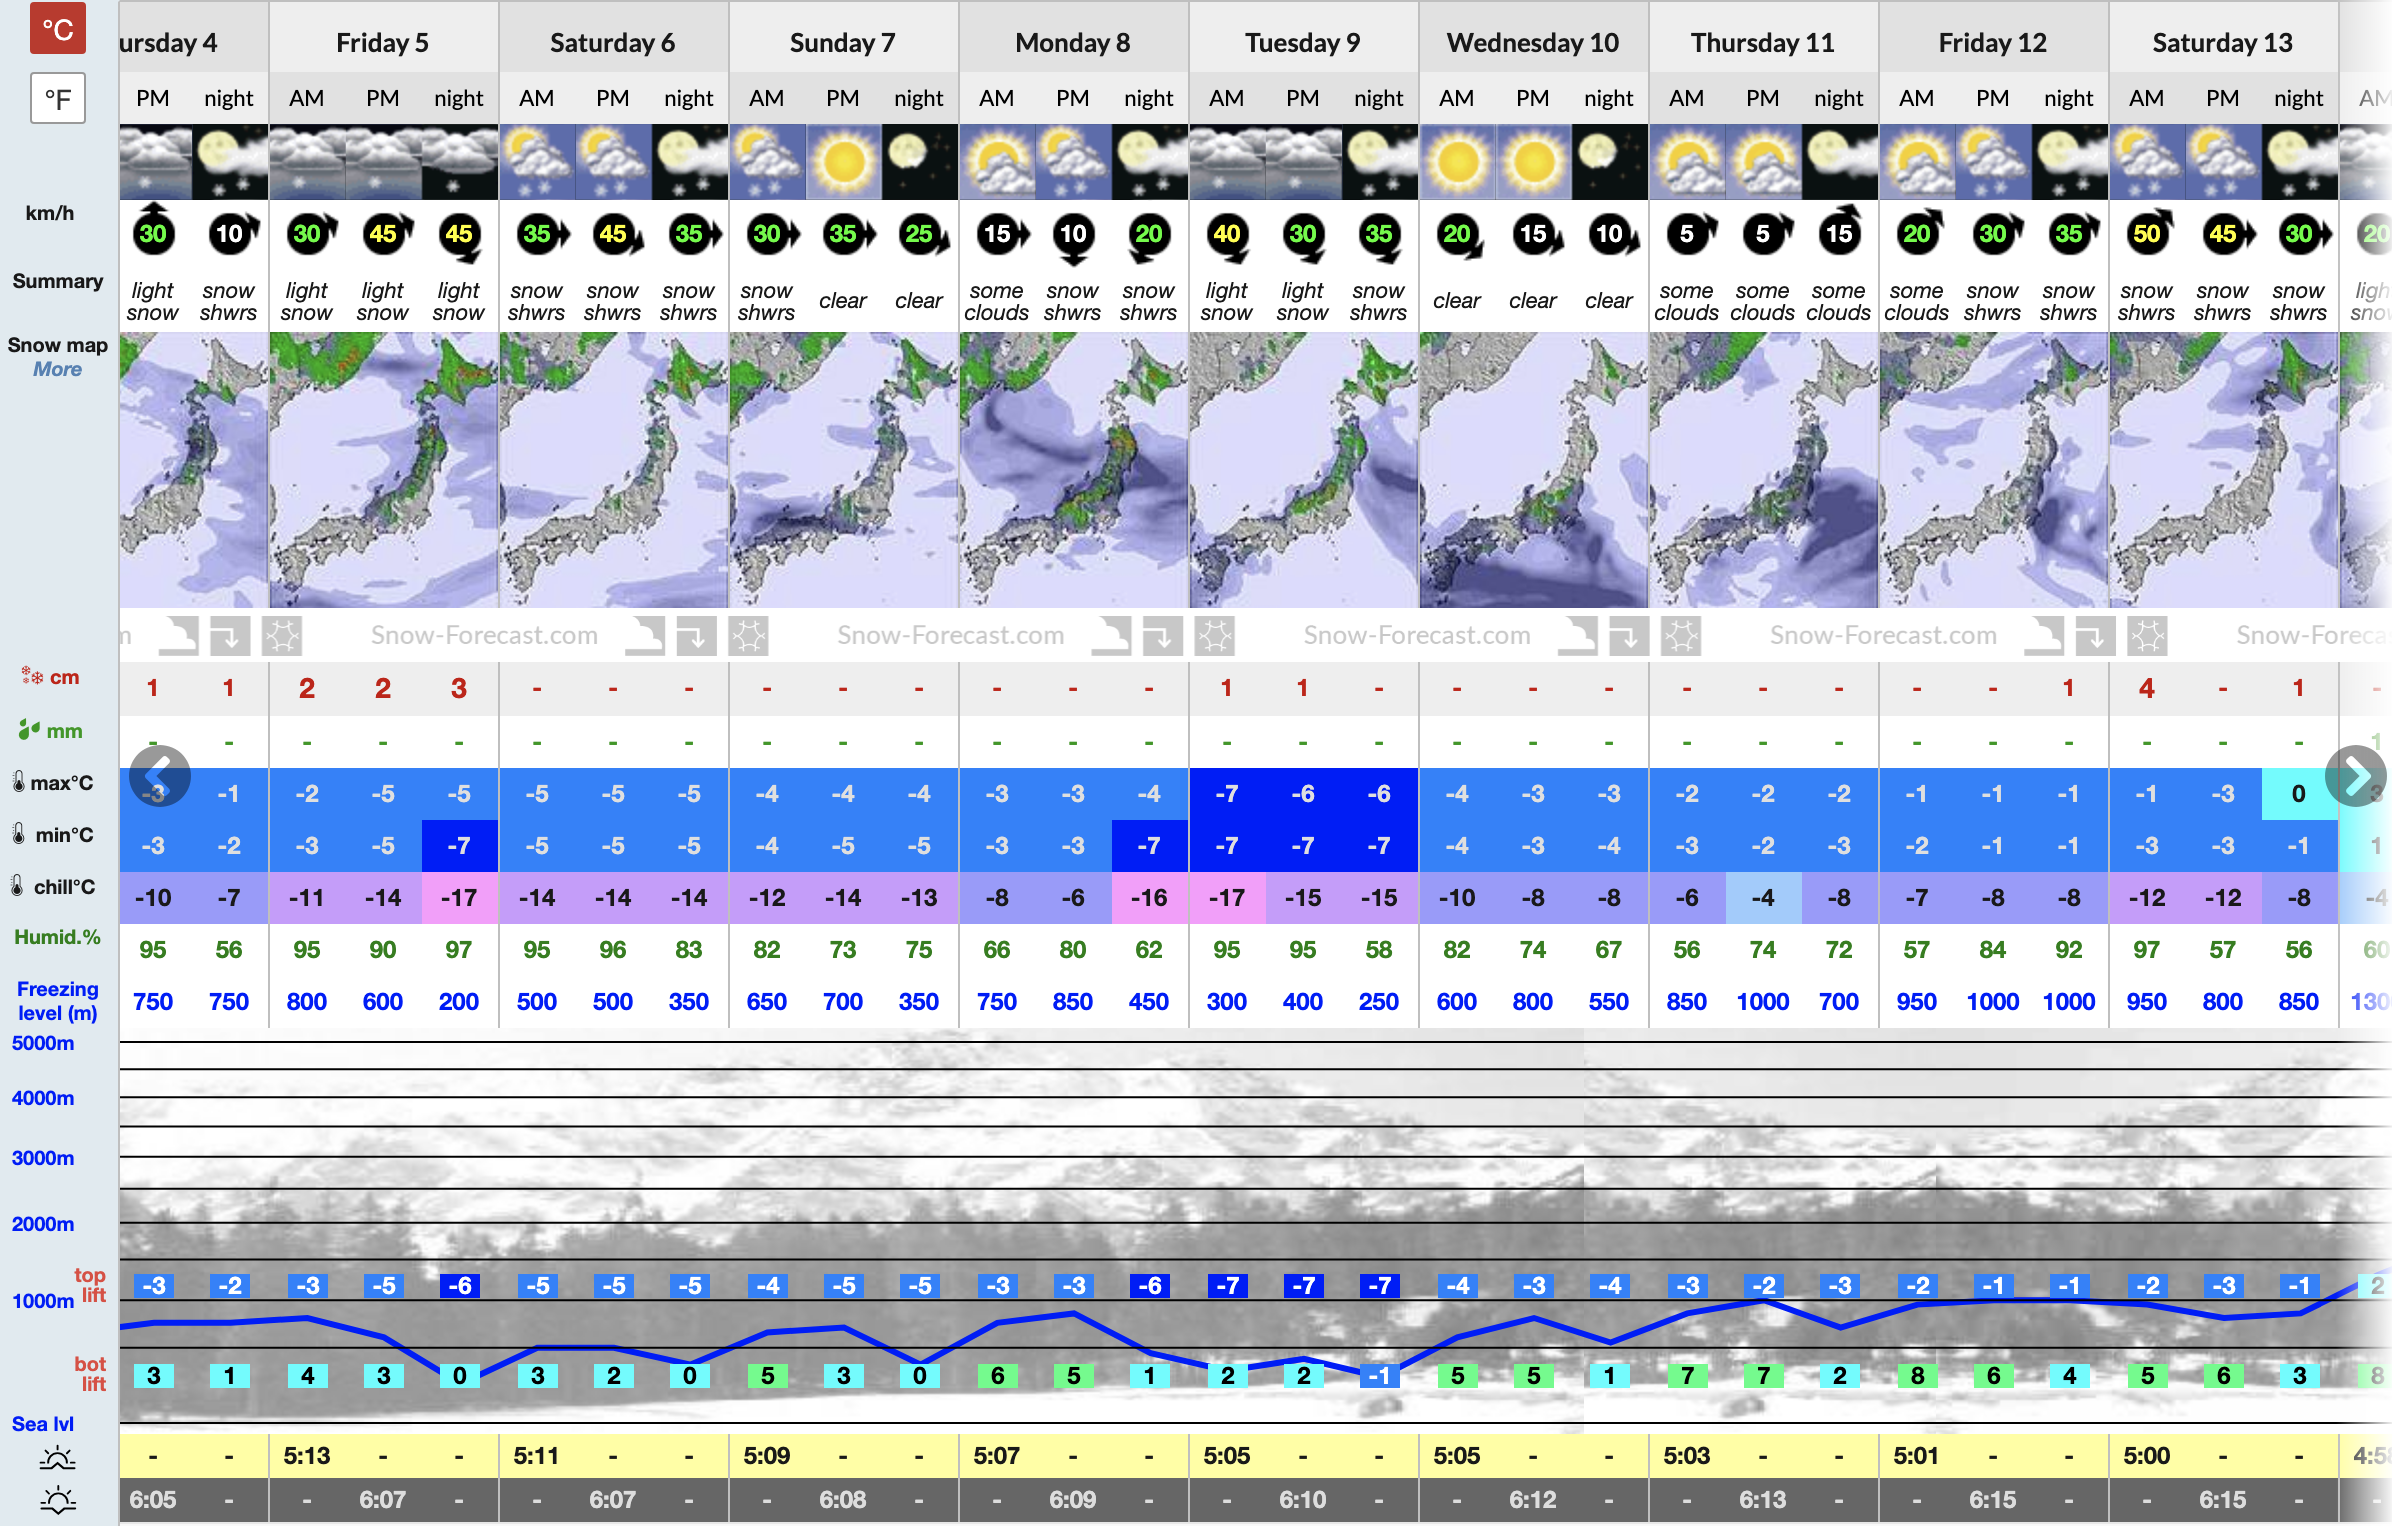Click Friday 5 AM snow cloud icon

[x=307, y=161]
